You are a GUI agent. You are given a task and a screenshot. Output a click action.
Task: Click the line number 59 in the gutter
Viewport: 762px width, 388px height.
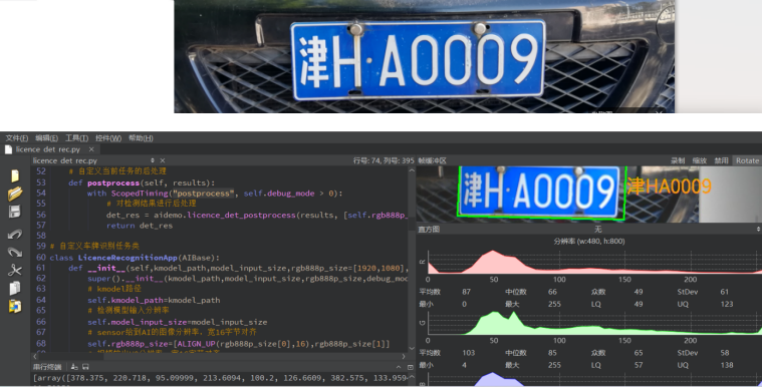pos(41,246)
